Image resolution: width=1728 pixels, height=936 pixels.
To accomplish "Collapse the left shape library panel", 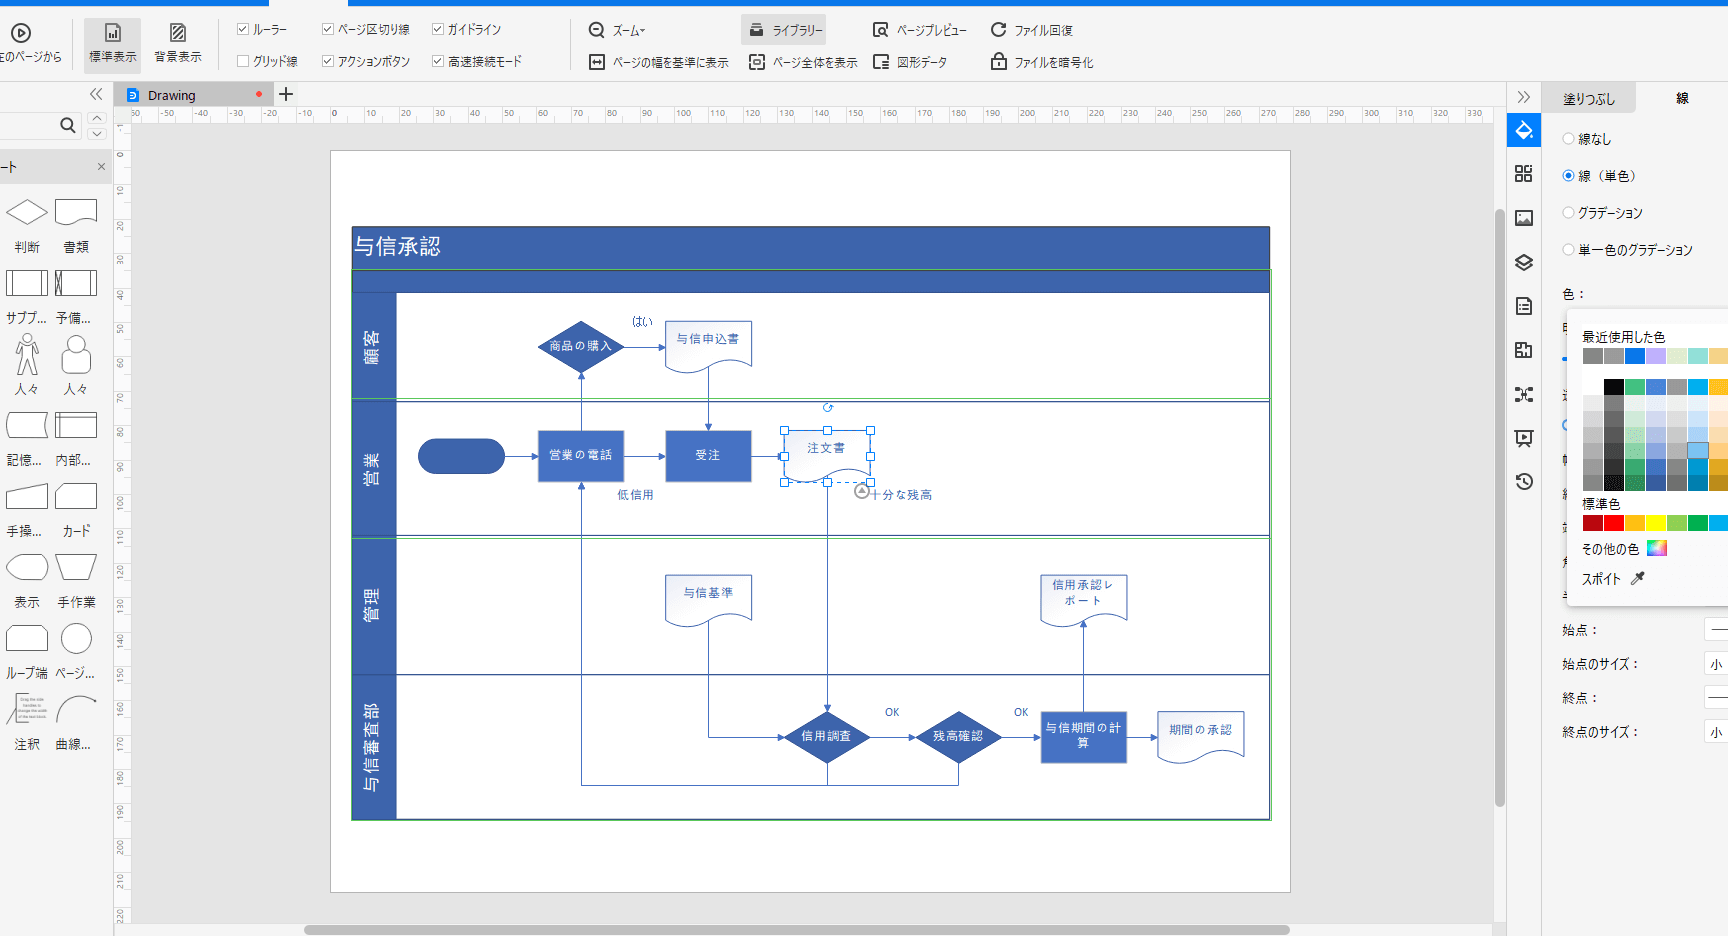I will 96,94.
